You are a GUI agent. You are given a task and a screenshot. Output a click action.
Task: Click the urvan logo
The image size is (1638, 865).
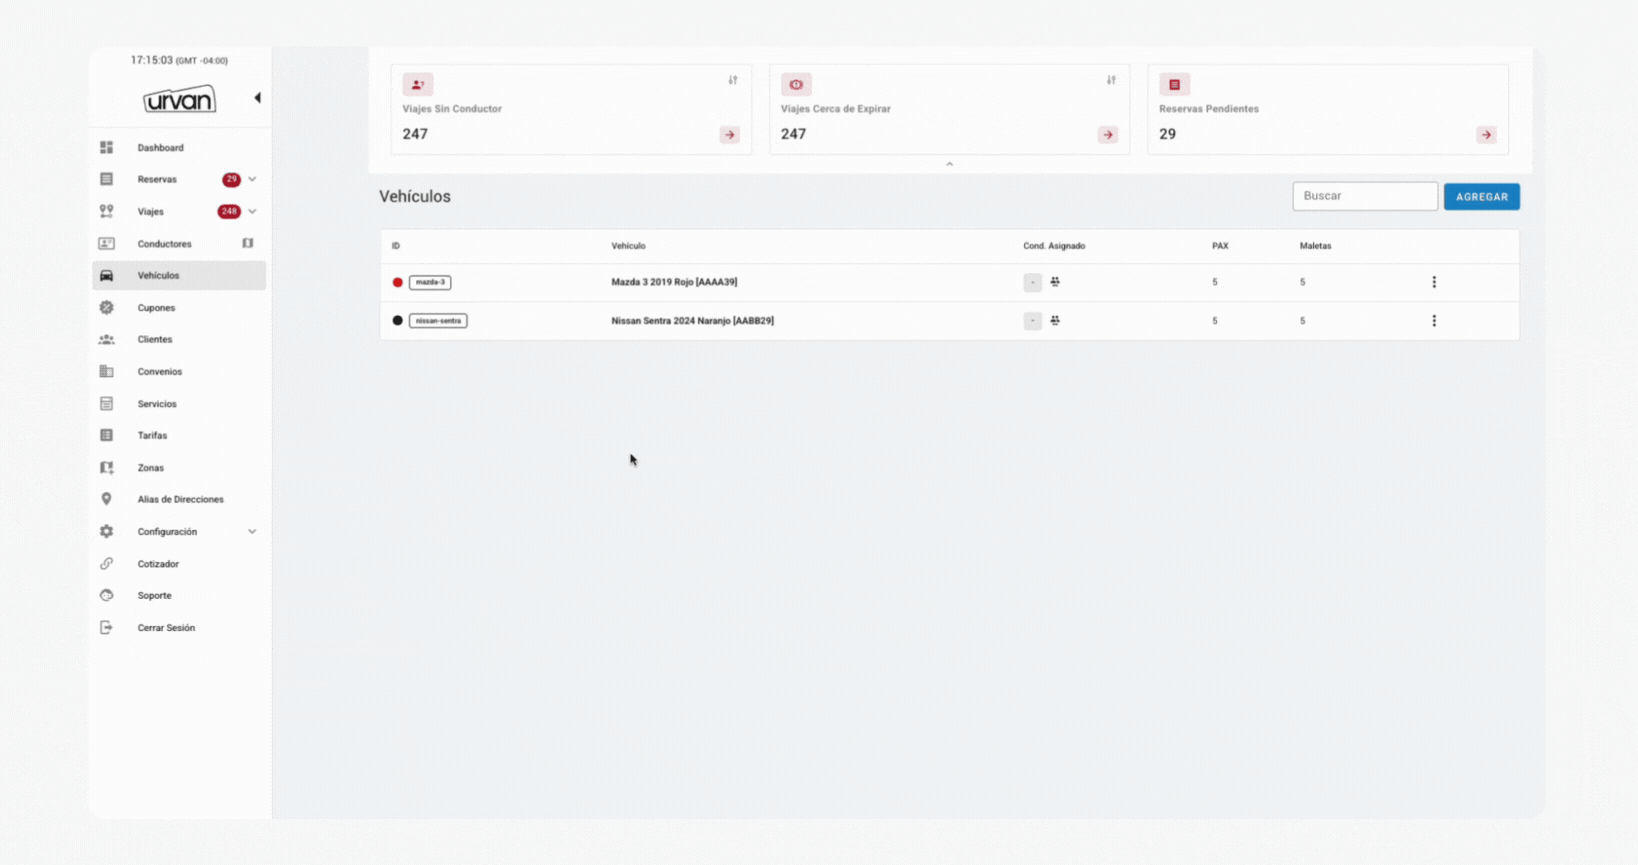(x=179, y=99)
